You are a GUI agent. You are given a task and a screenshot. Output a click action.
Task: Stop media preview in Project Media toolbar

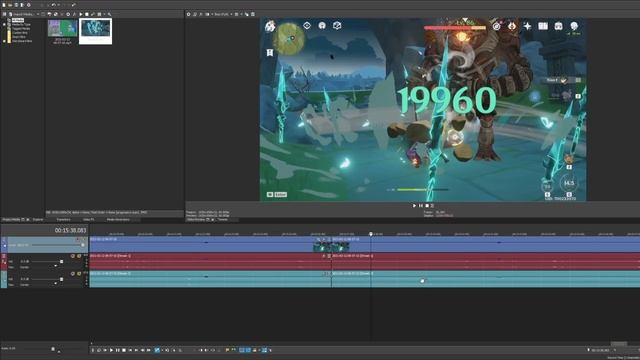(87, 14)
